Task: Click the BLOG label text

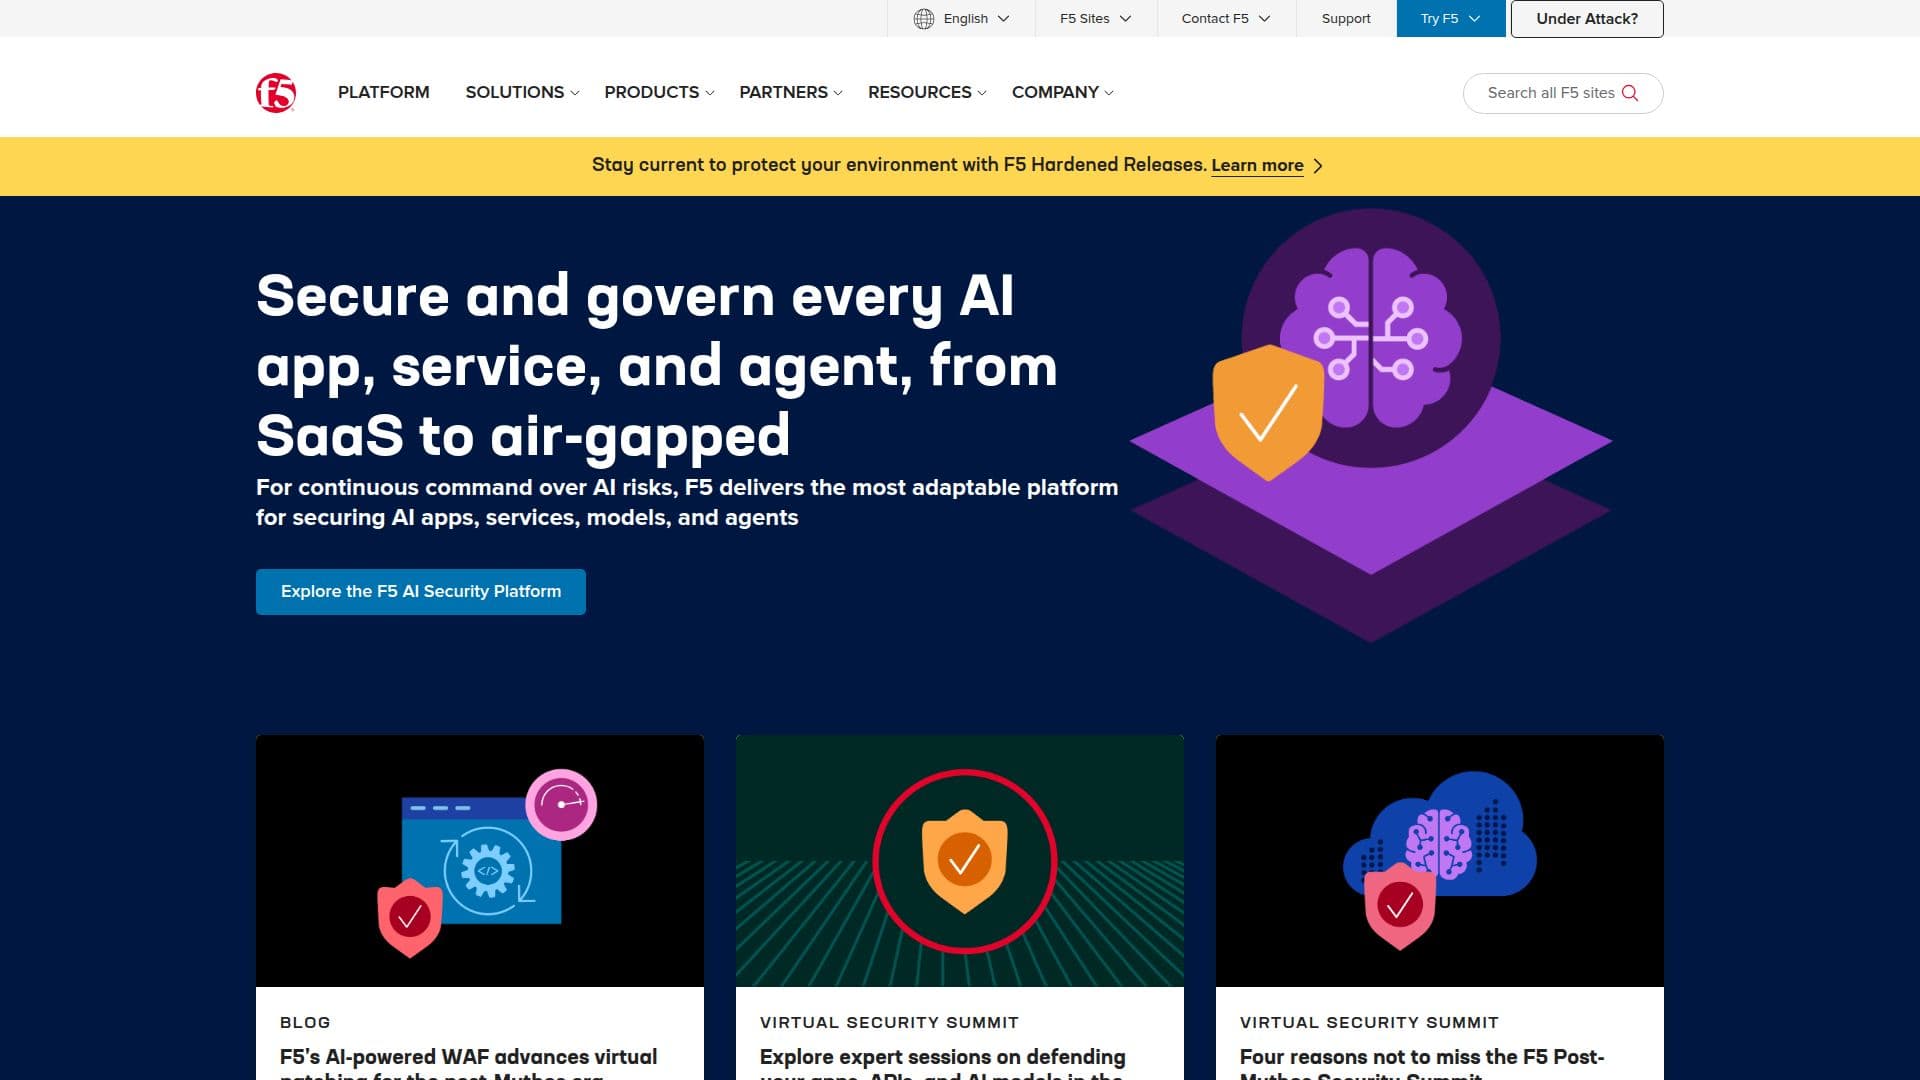Action: click(305, 1022)
